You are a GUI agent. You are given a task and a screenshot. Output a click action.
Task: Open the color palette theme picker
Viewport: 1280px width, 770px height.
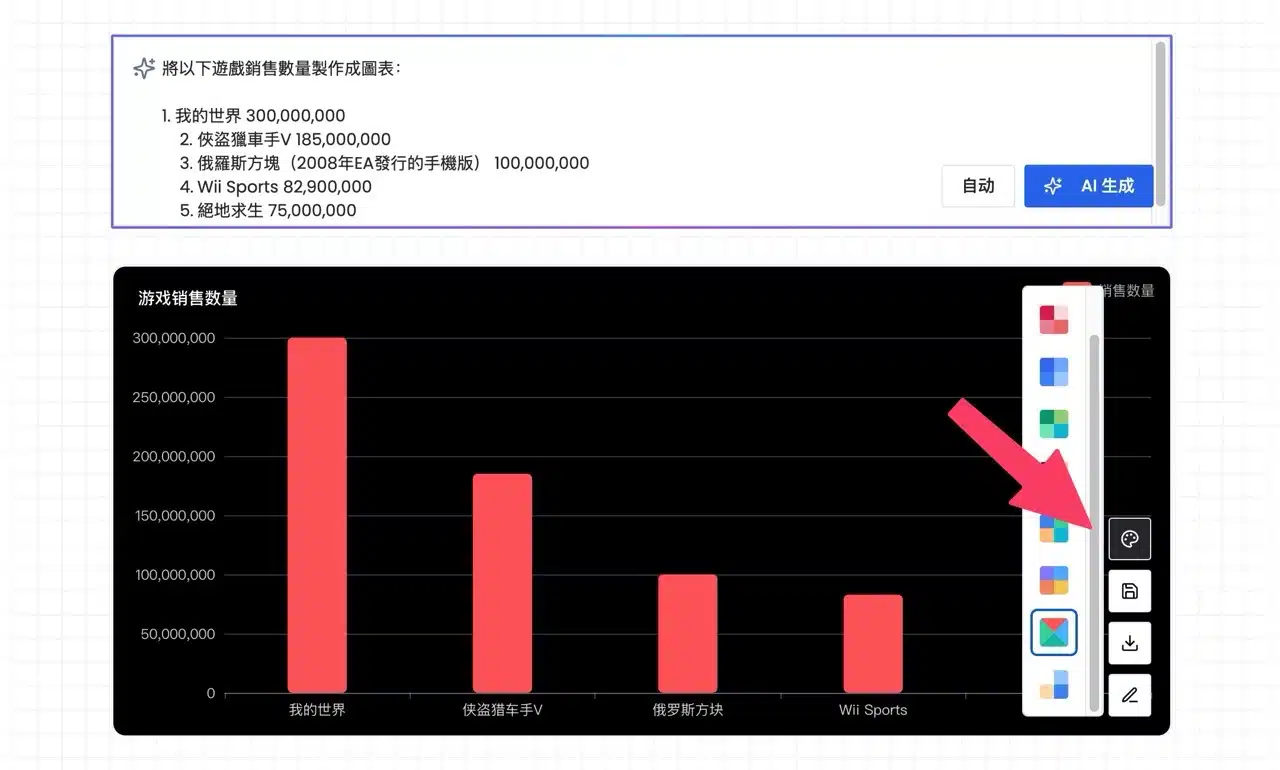coord(1129,539)
